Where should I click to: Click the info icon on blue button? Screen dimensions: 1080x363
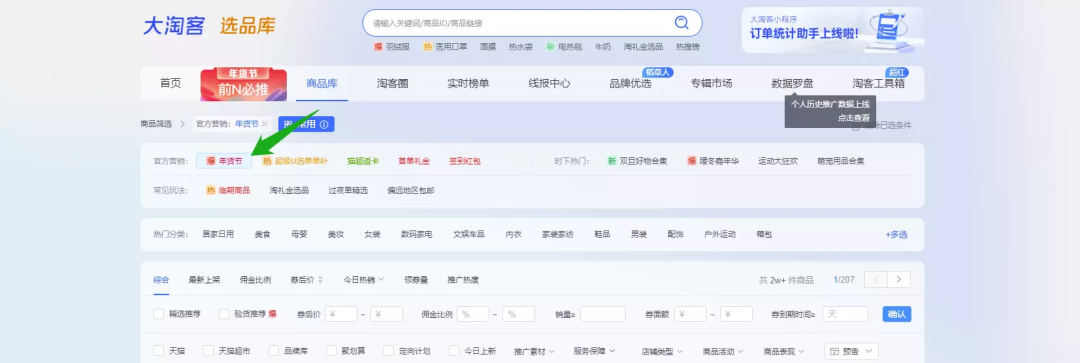324,124
